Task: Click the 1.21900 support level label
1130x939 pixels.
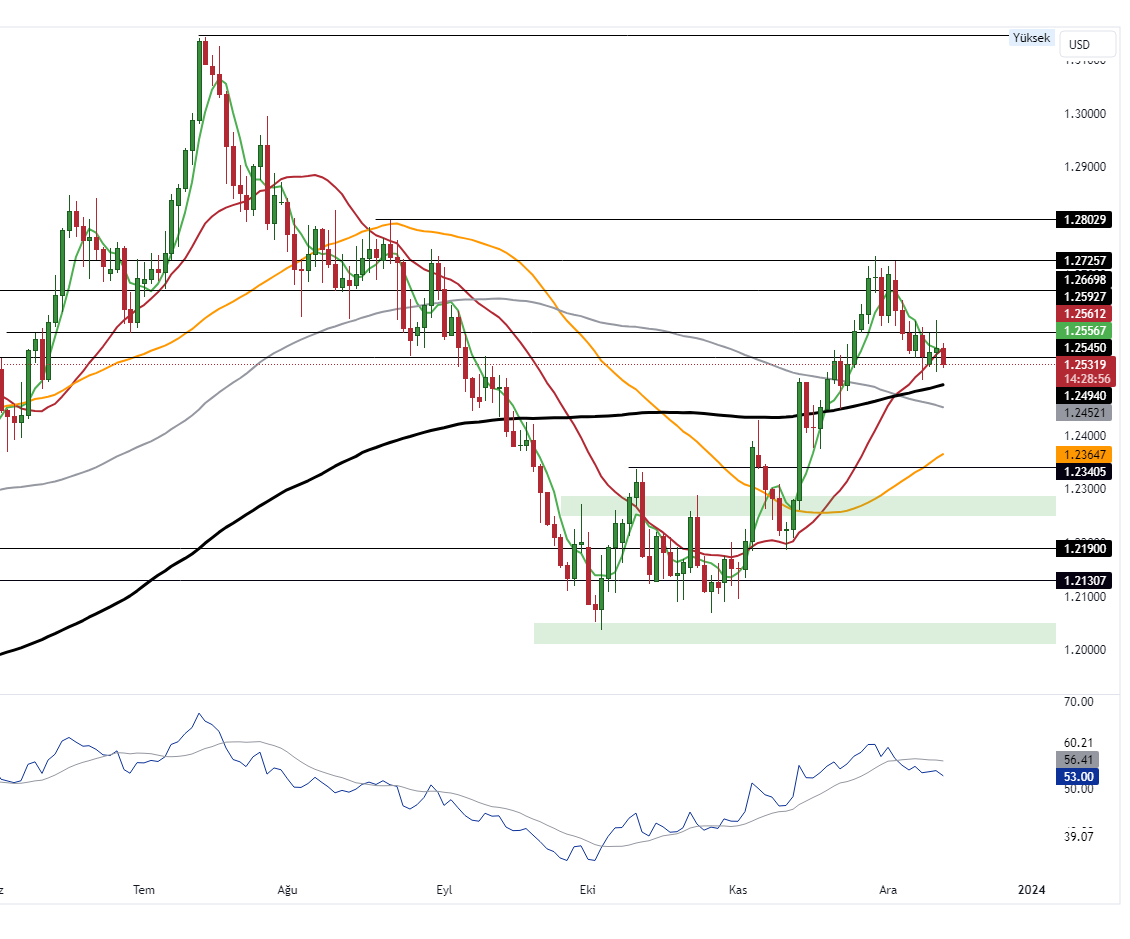Action: (1086, 548)
